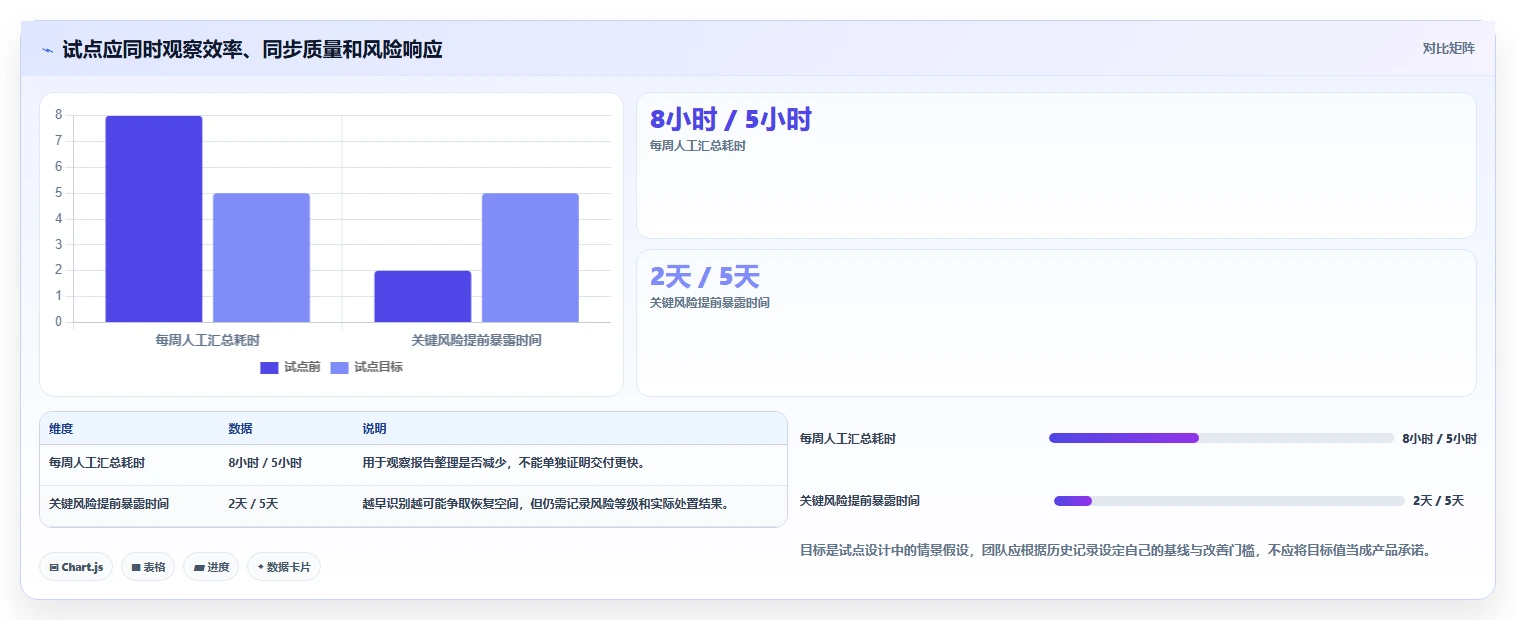This screenshot has width=1516, height=620.
Task: Click the 关键风险提前暴露时间 caption in second card
Action: point(710,303)
